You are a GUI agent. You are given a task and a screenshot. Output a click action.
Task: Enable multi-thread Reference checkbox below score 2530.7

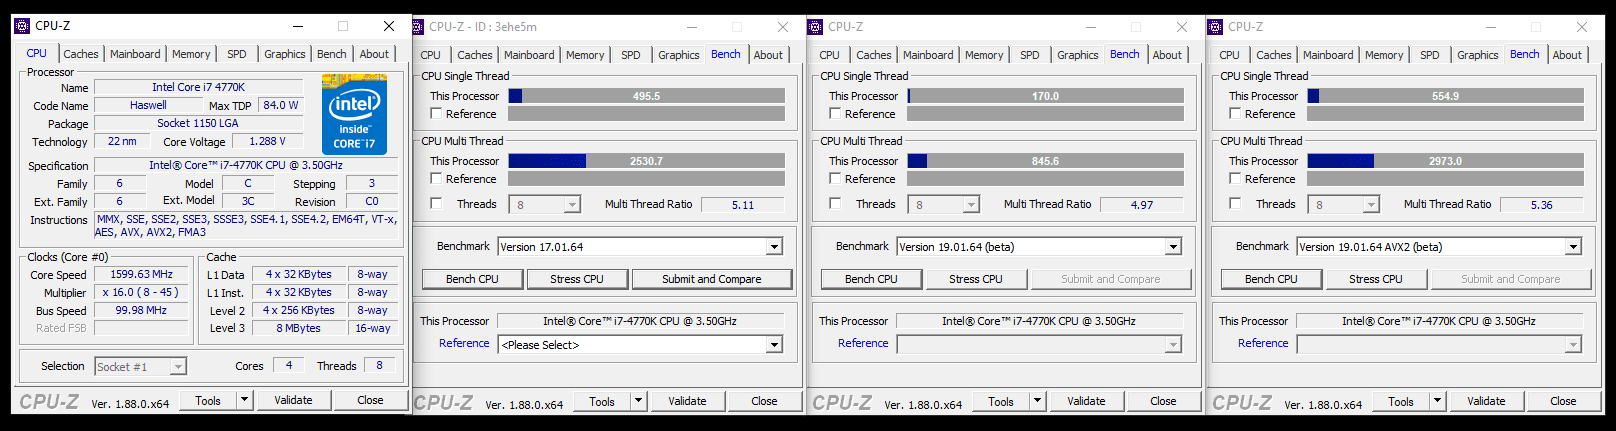click(x=436, y=179)
